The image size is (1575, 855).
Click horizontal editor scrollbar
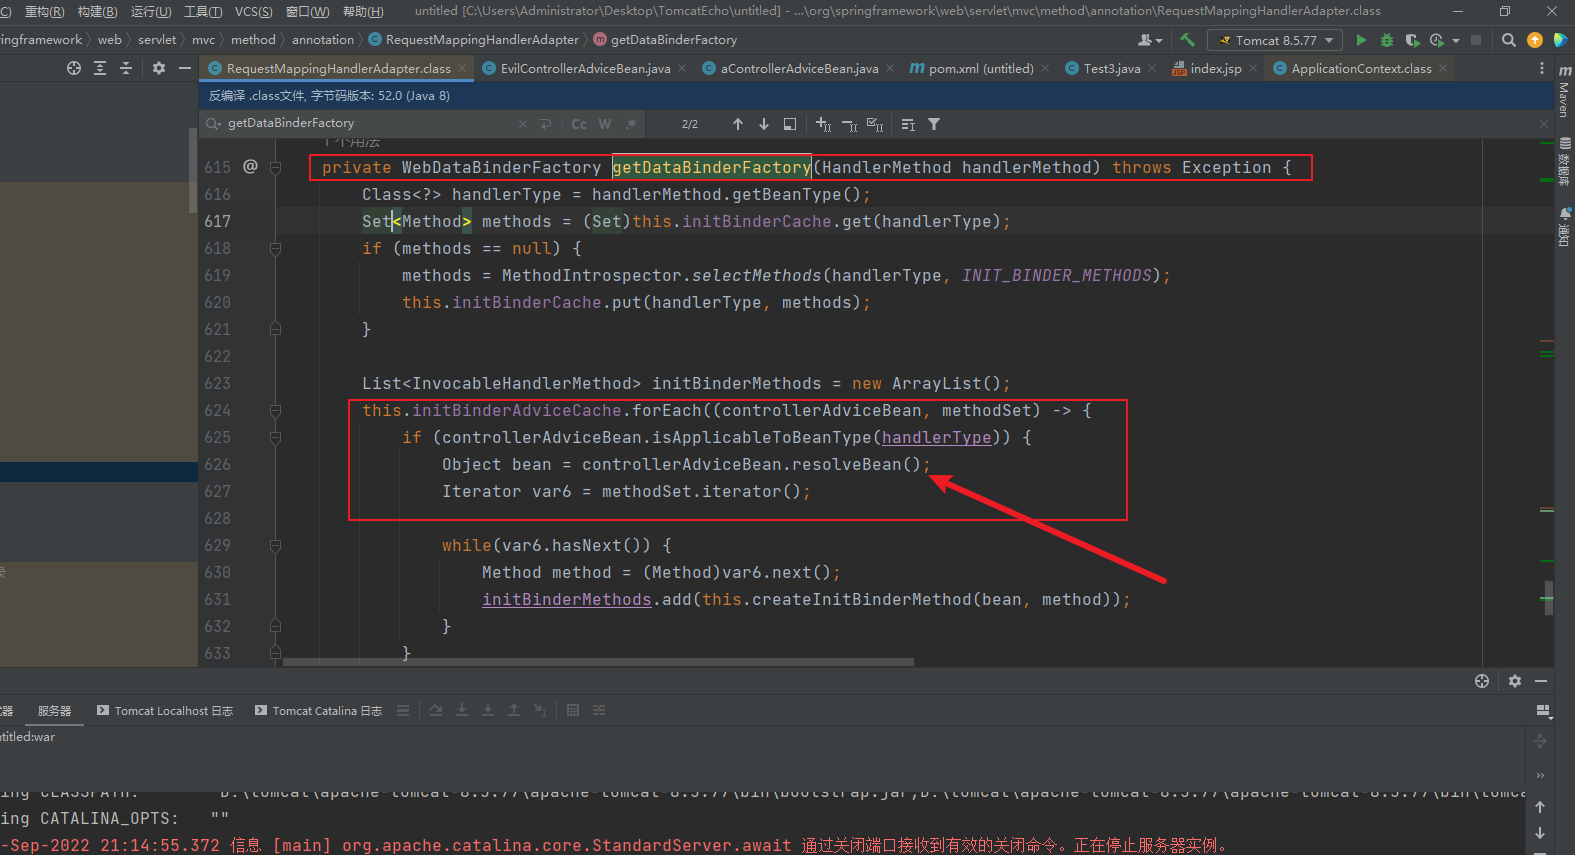point(598,662)
